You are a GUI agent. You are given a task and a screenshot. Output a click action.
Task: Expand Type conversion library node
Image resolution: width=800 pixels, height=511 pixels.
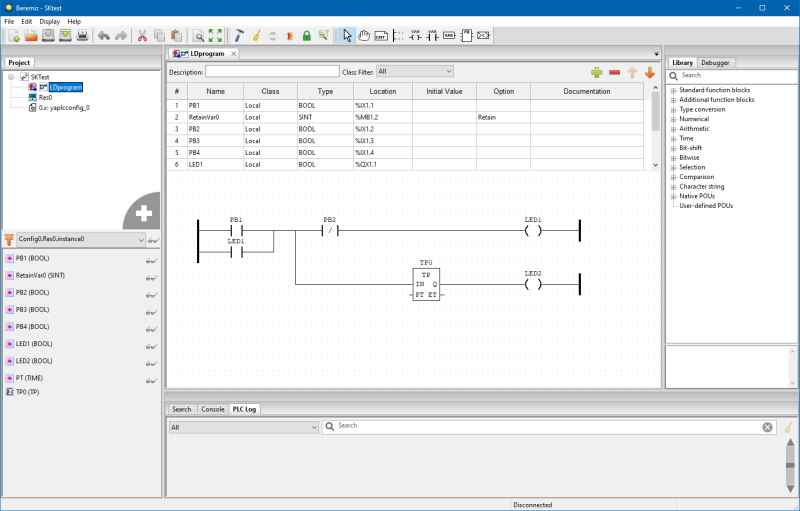pos(673,110)
